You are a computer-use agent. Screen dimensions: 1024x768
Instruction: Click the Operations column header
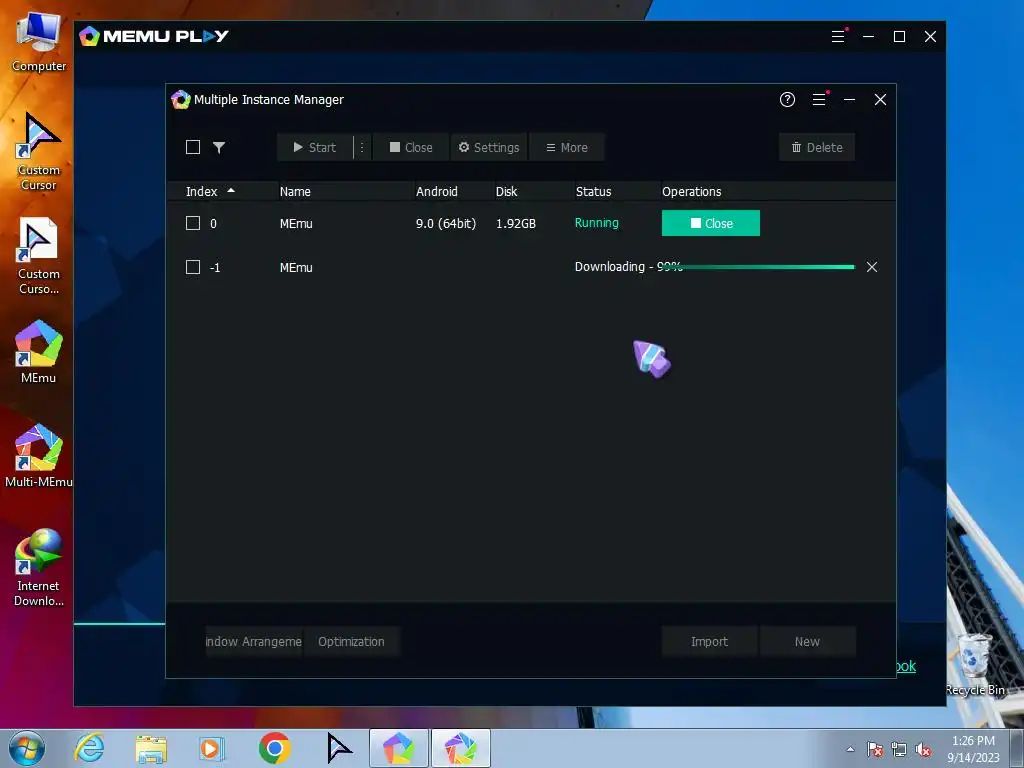(692, 191)
